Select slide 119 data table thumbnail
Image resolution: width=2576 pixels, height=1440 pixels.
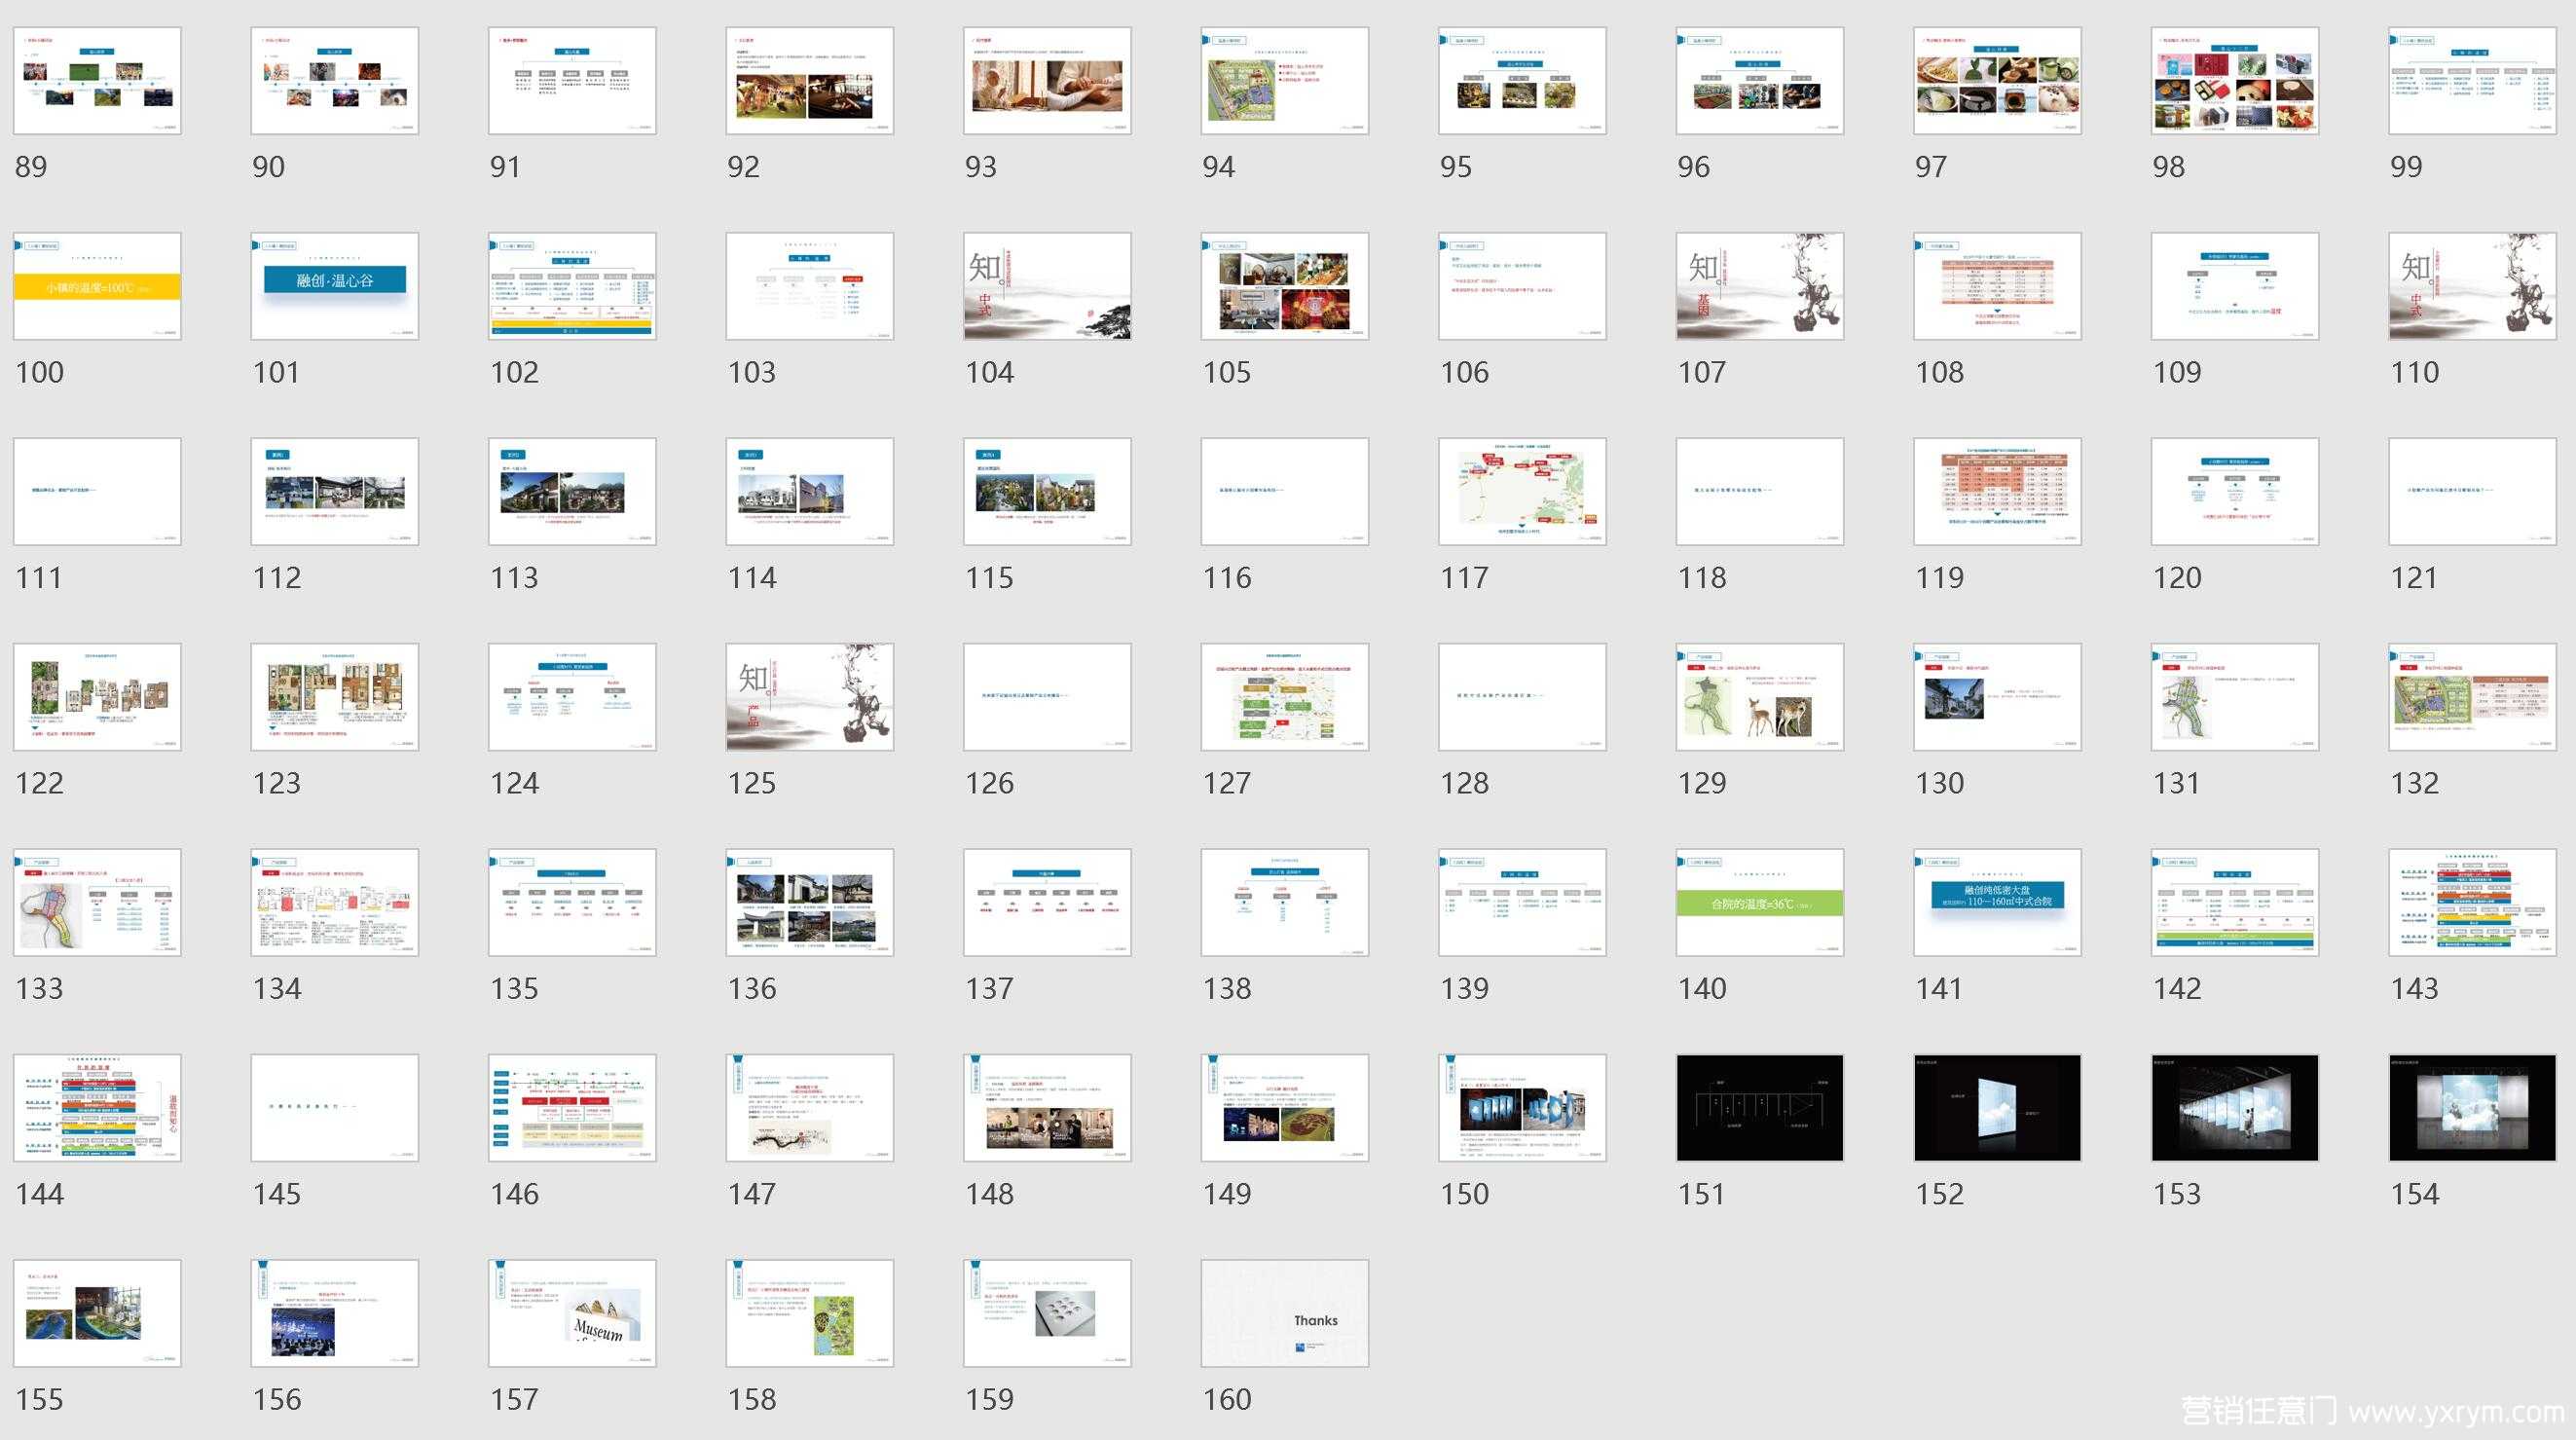[1998, 492]
